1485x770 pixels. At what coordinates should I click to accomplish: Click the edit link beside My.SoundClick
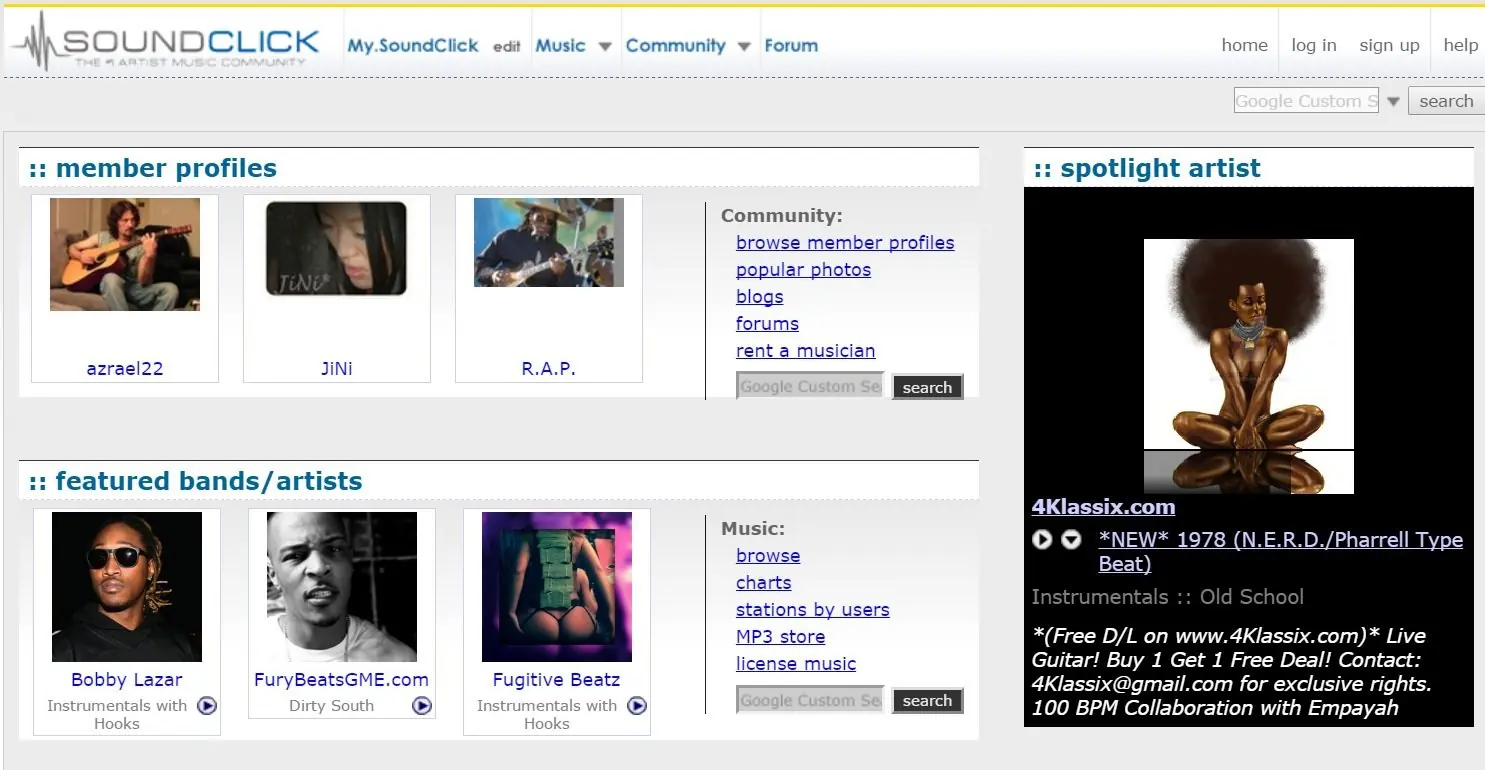tap(507, 46)
